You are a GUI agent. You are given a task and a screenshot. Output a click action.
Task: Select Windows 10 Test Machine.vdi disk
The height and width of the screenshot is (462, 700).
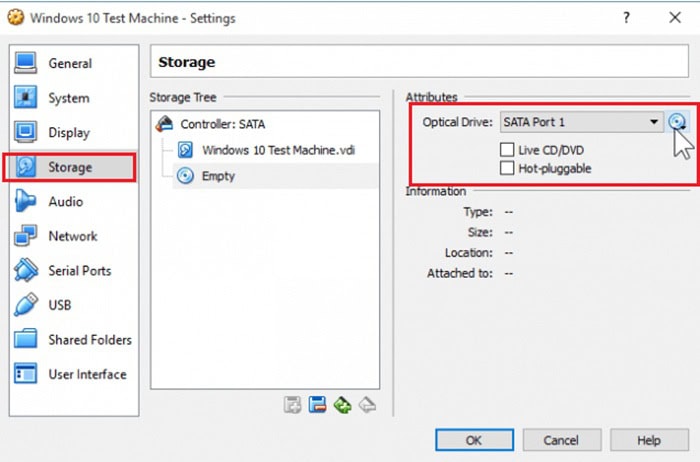277,150
